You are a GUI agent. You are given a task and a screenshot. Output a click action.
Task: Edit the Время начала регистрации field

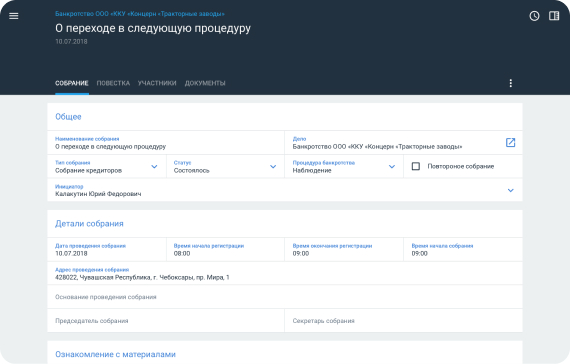tap(225, 249)
